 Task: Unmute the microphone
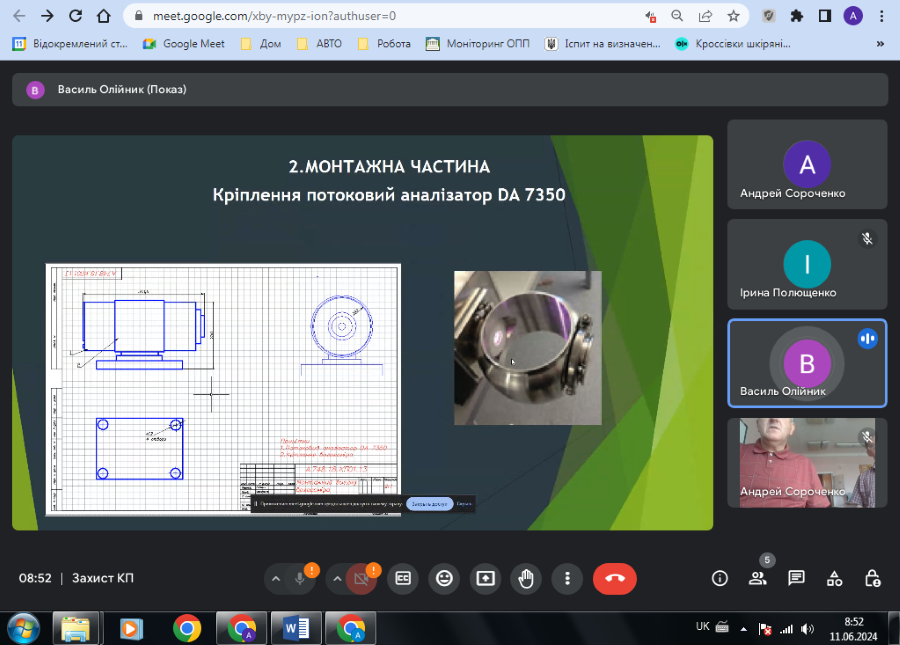coord(300,578)
